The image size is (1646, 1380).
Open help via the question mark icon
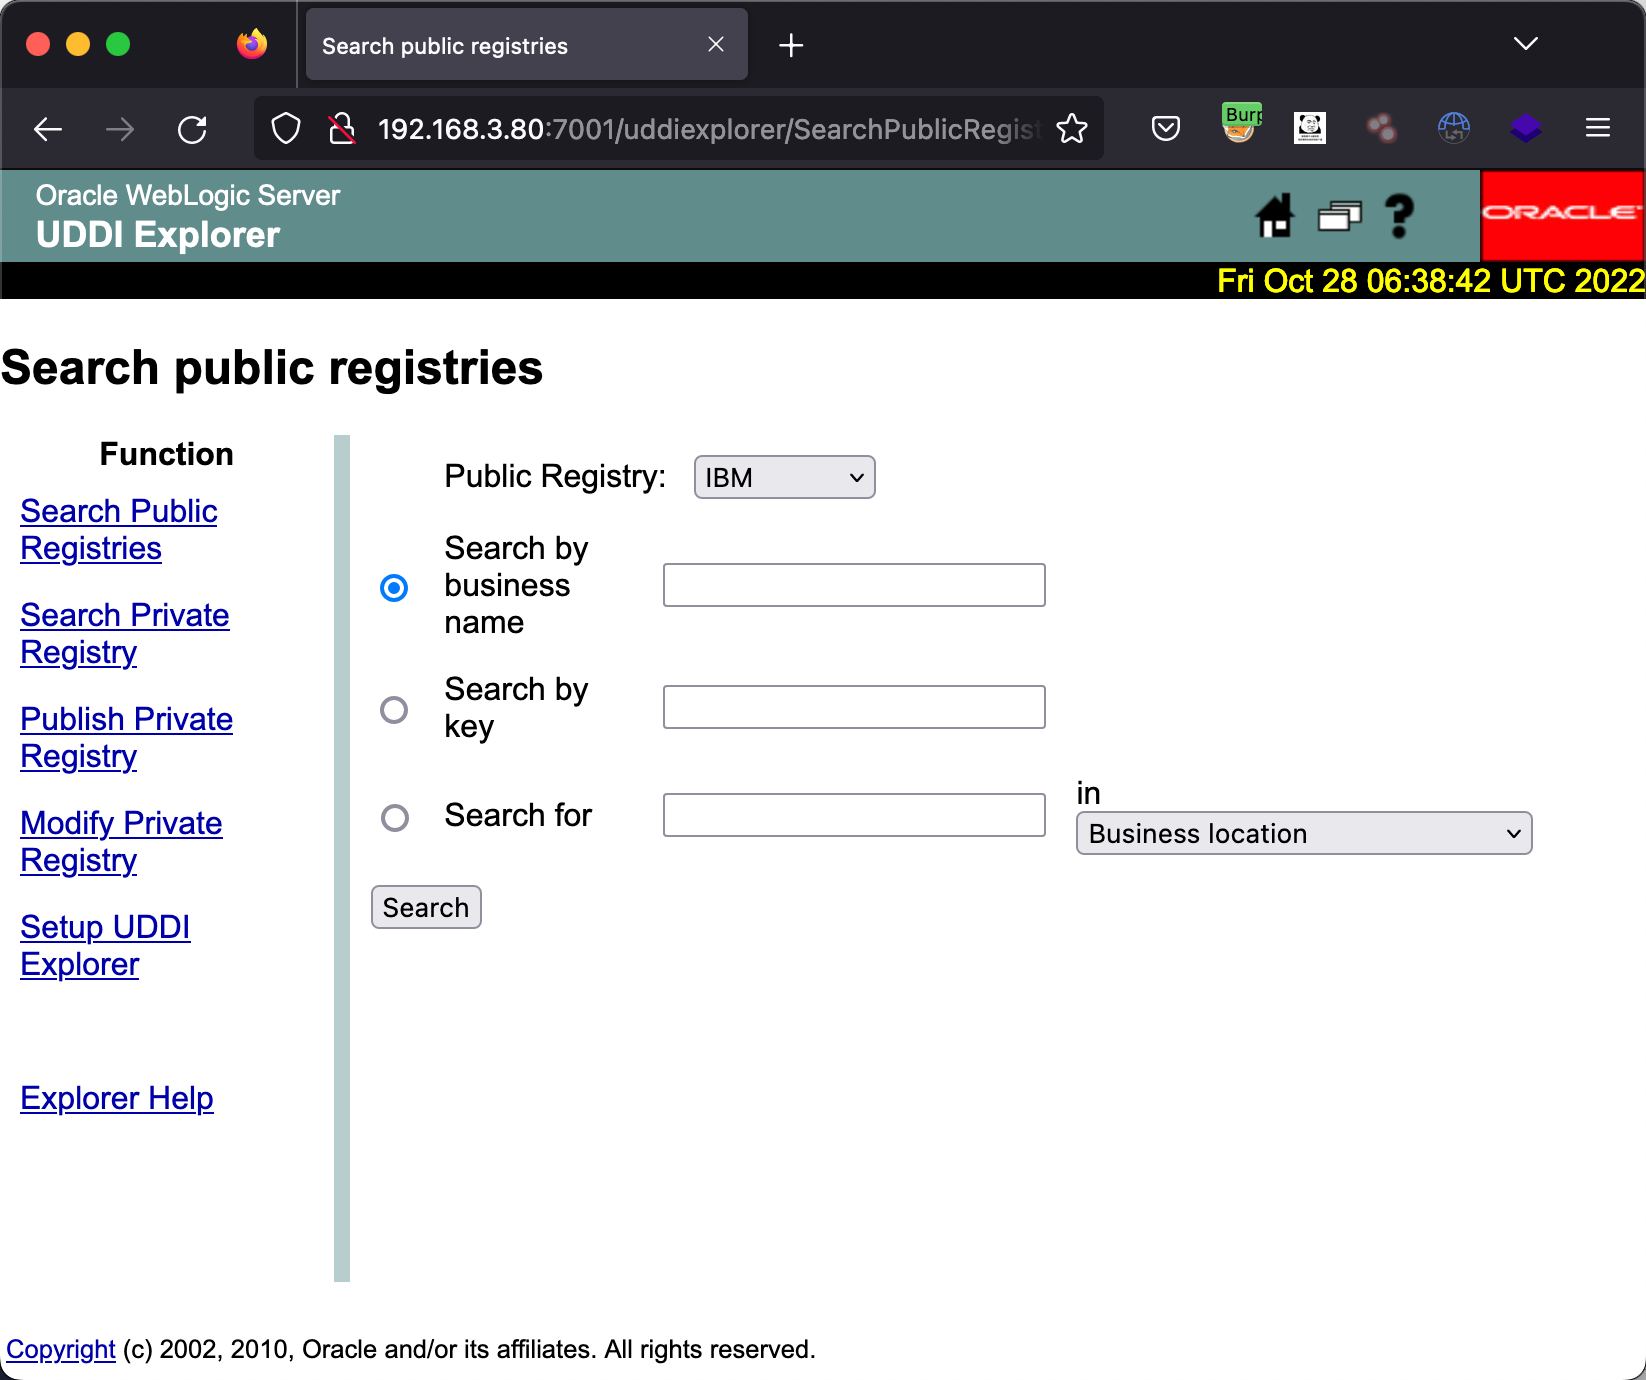tap(1399, 216)
